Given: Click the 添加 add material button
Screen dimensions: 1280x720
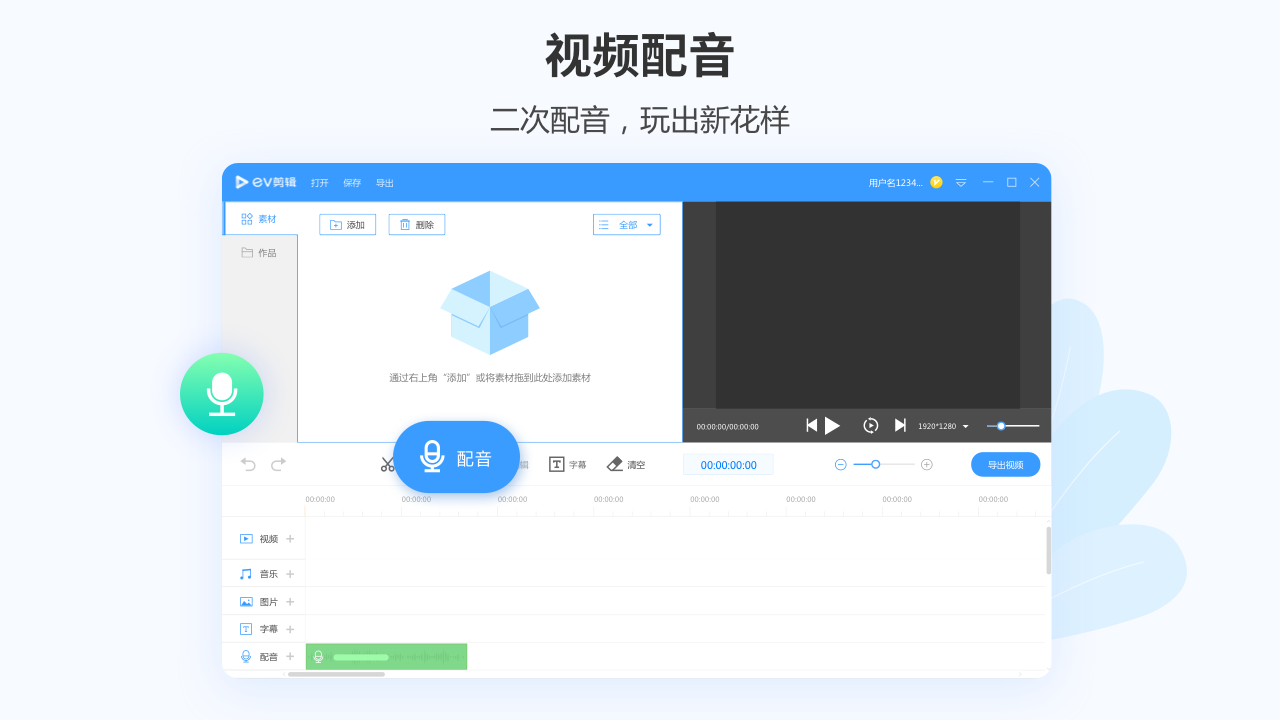Looking at the screenshot, I should tap(347, 224).
